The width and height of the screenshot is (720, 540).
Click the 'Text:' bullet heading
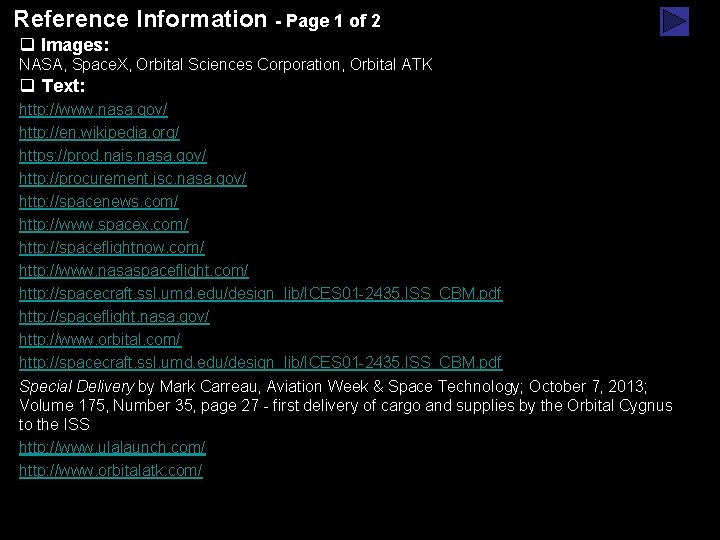[x=63, y=86]
